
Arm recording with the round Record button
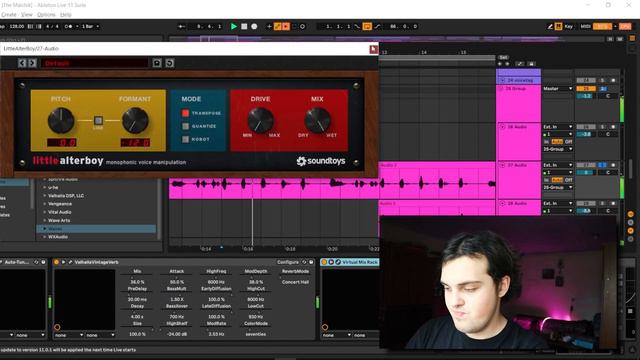(254, 26)
